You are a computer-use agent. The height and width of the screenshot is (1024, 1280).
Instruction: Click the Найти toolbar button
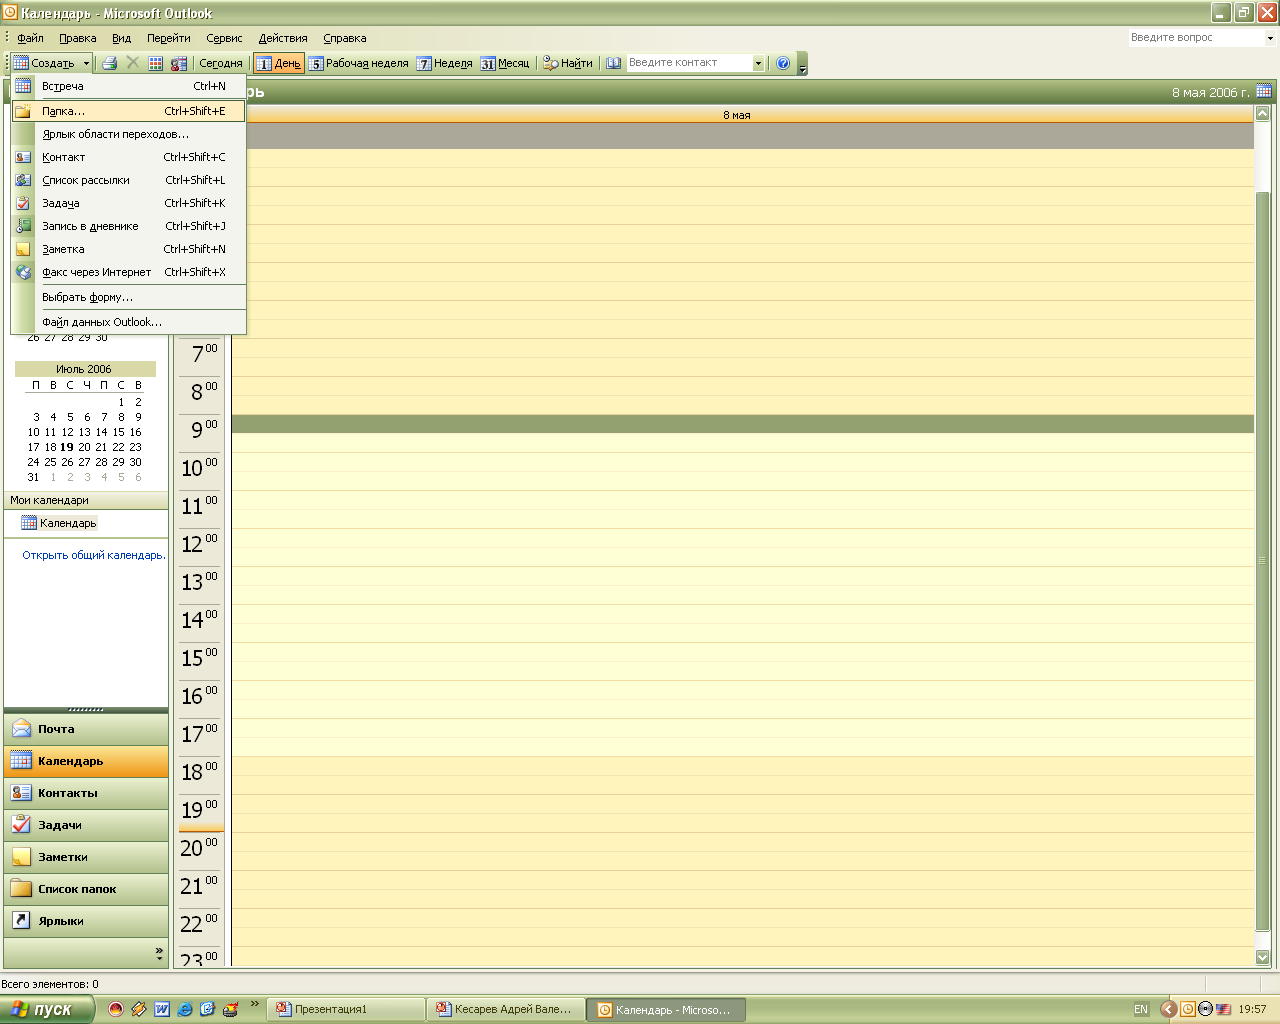[568, 63]
